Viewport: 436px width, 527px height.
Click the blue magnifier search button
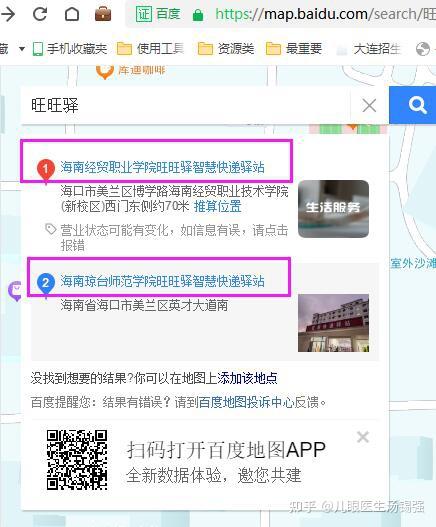(x=413, y=105)
